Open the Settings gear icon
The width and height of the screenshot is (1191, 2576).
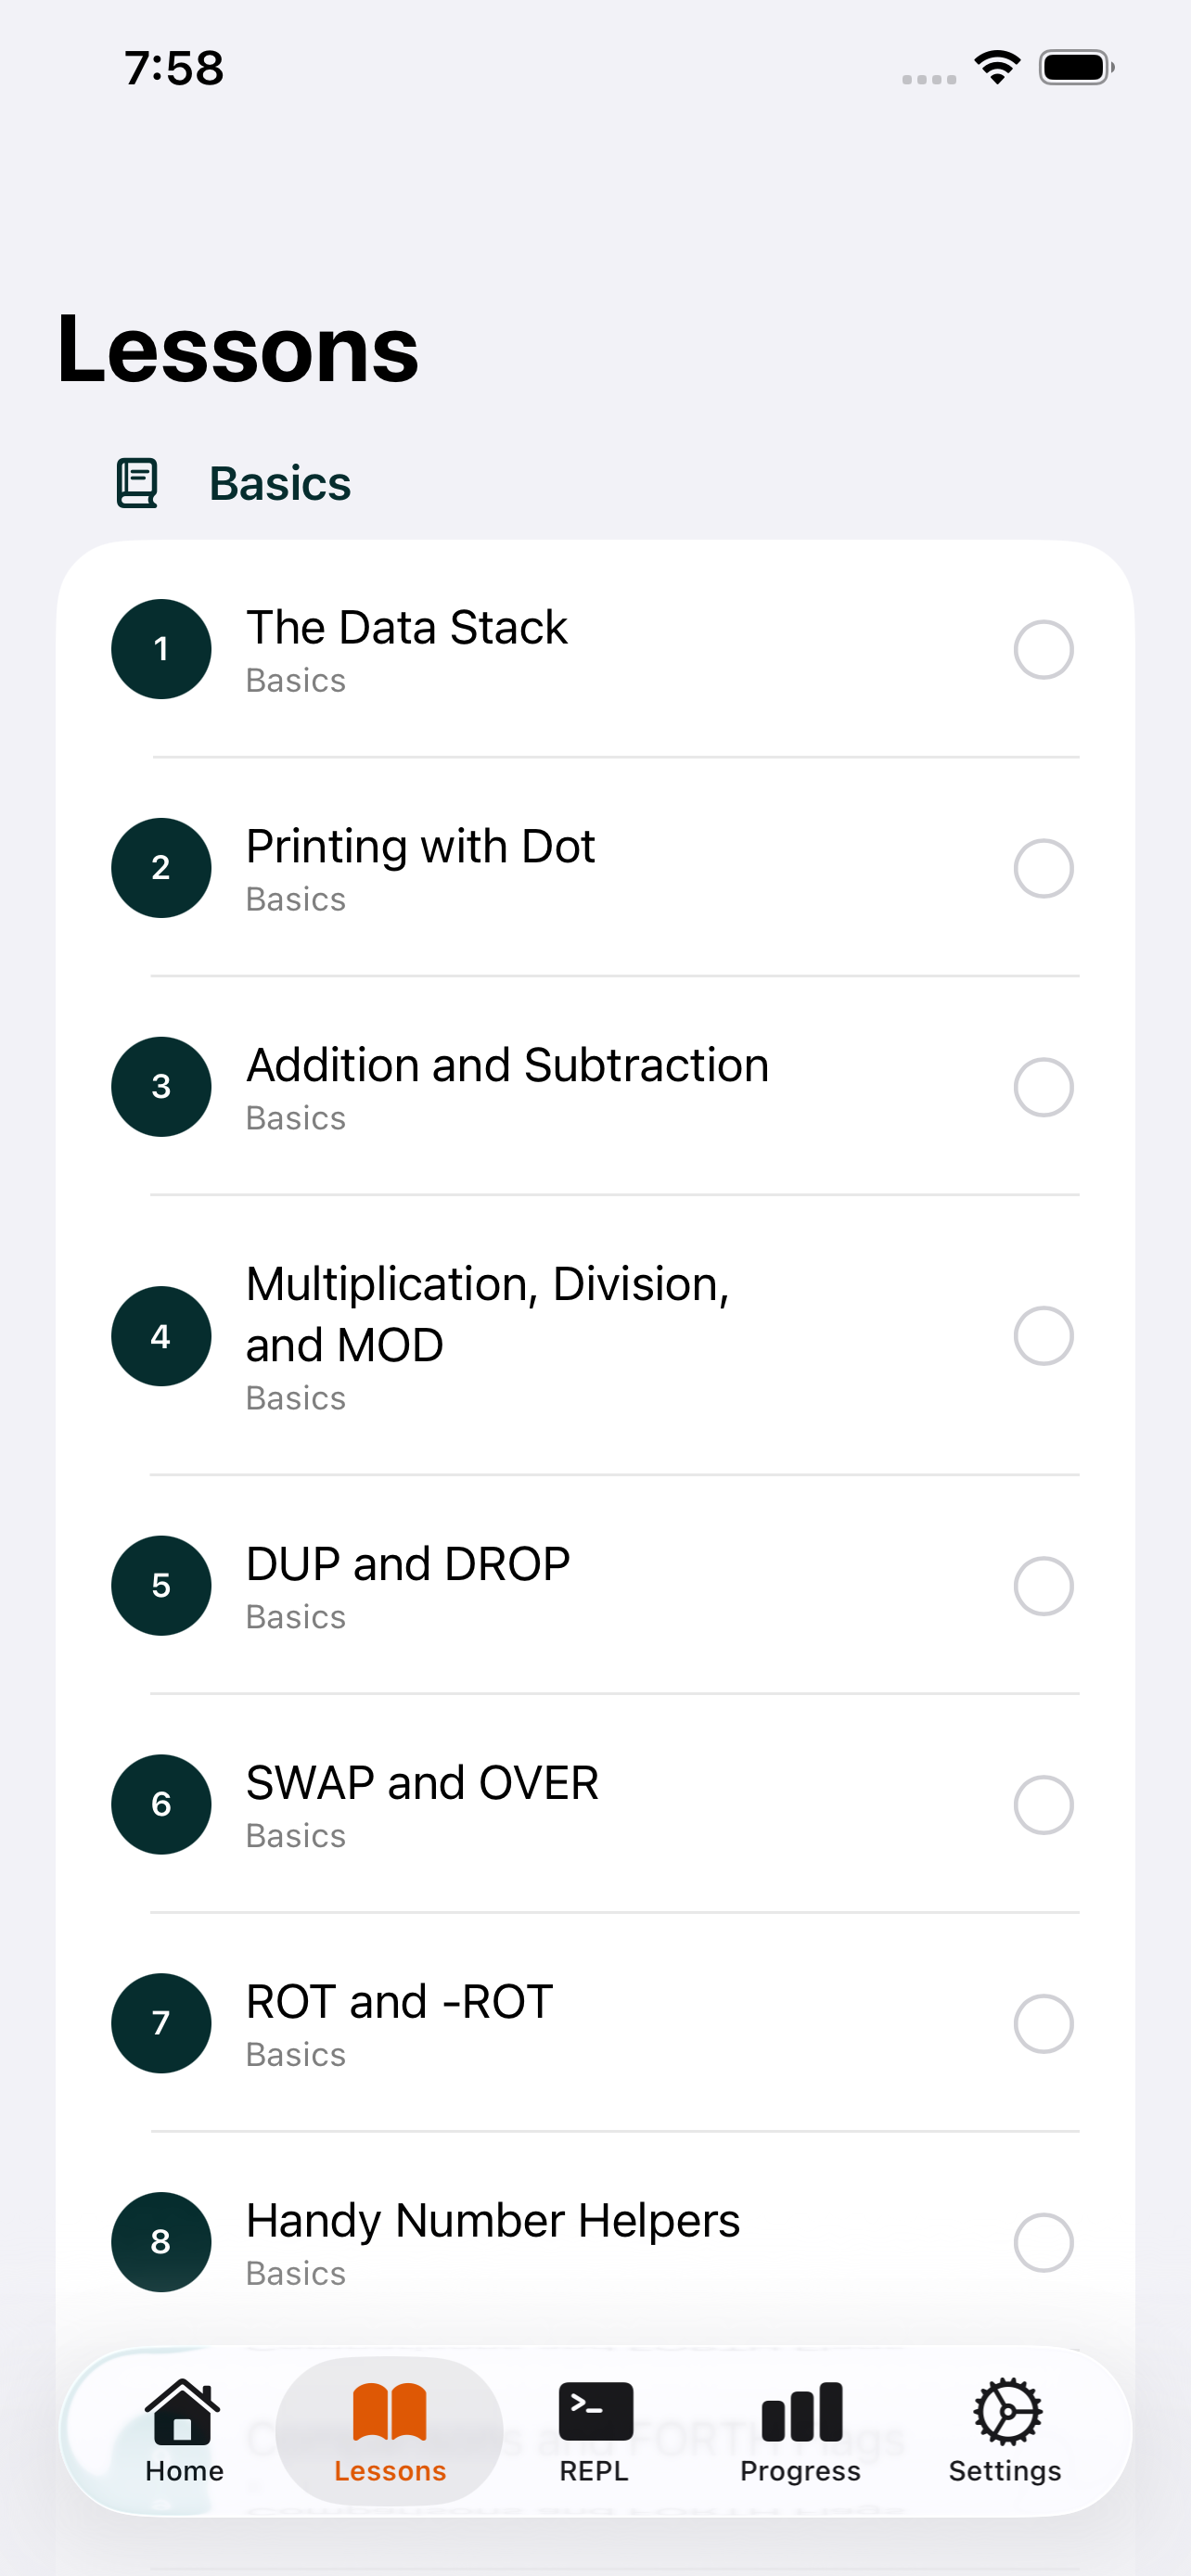(1007, 2411)
